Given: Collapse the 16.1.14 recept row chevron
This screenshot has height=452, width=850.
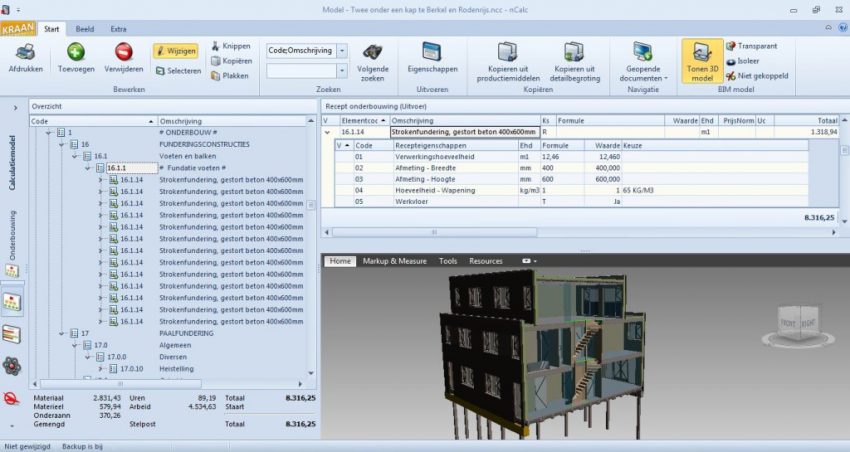Looking at the screenshot, I should 327,132.
